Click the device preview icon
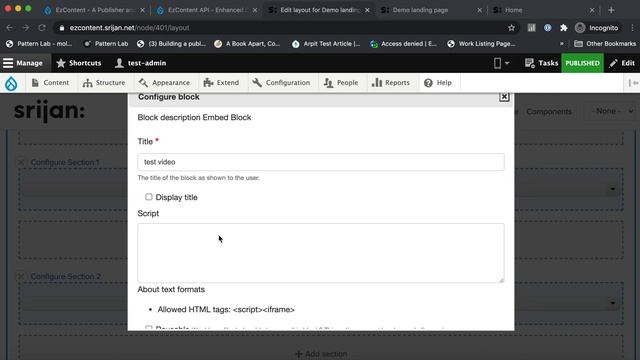The height and width of the screenshot is (360, 640). tap(497, 63)
